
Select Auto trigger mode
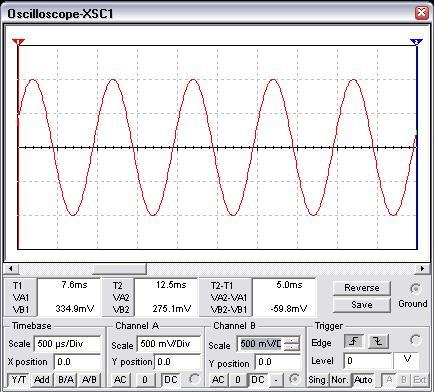coord(363,380)
